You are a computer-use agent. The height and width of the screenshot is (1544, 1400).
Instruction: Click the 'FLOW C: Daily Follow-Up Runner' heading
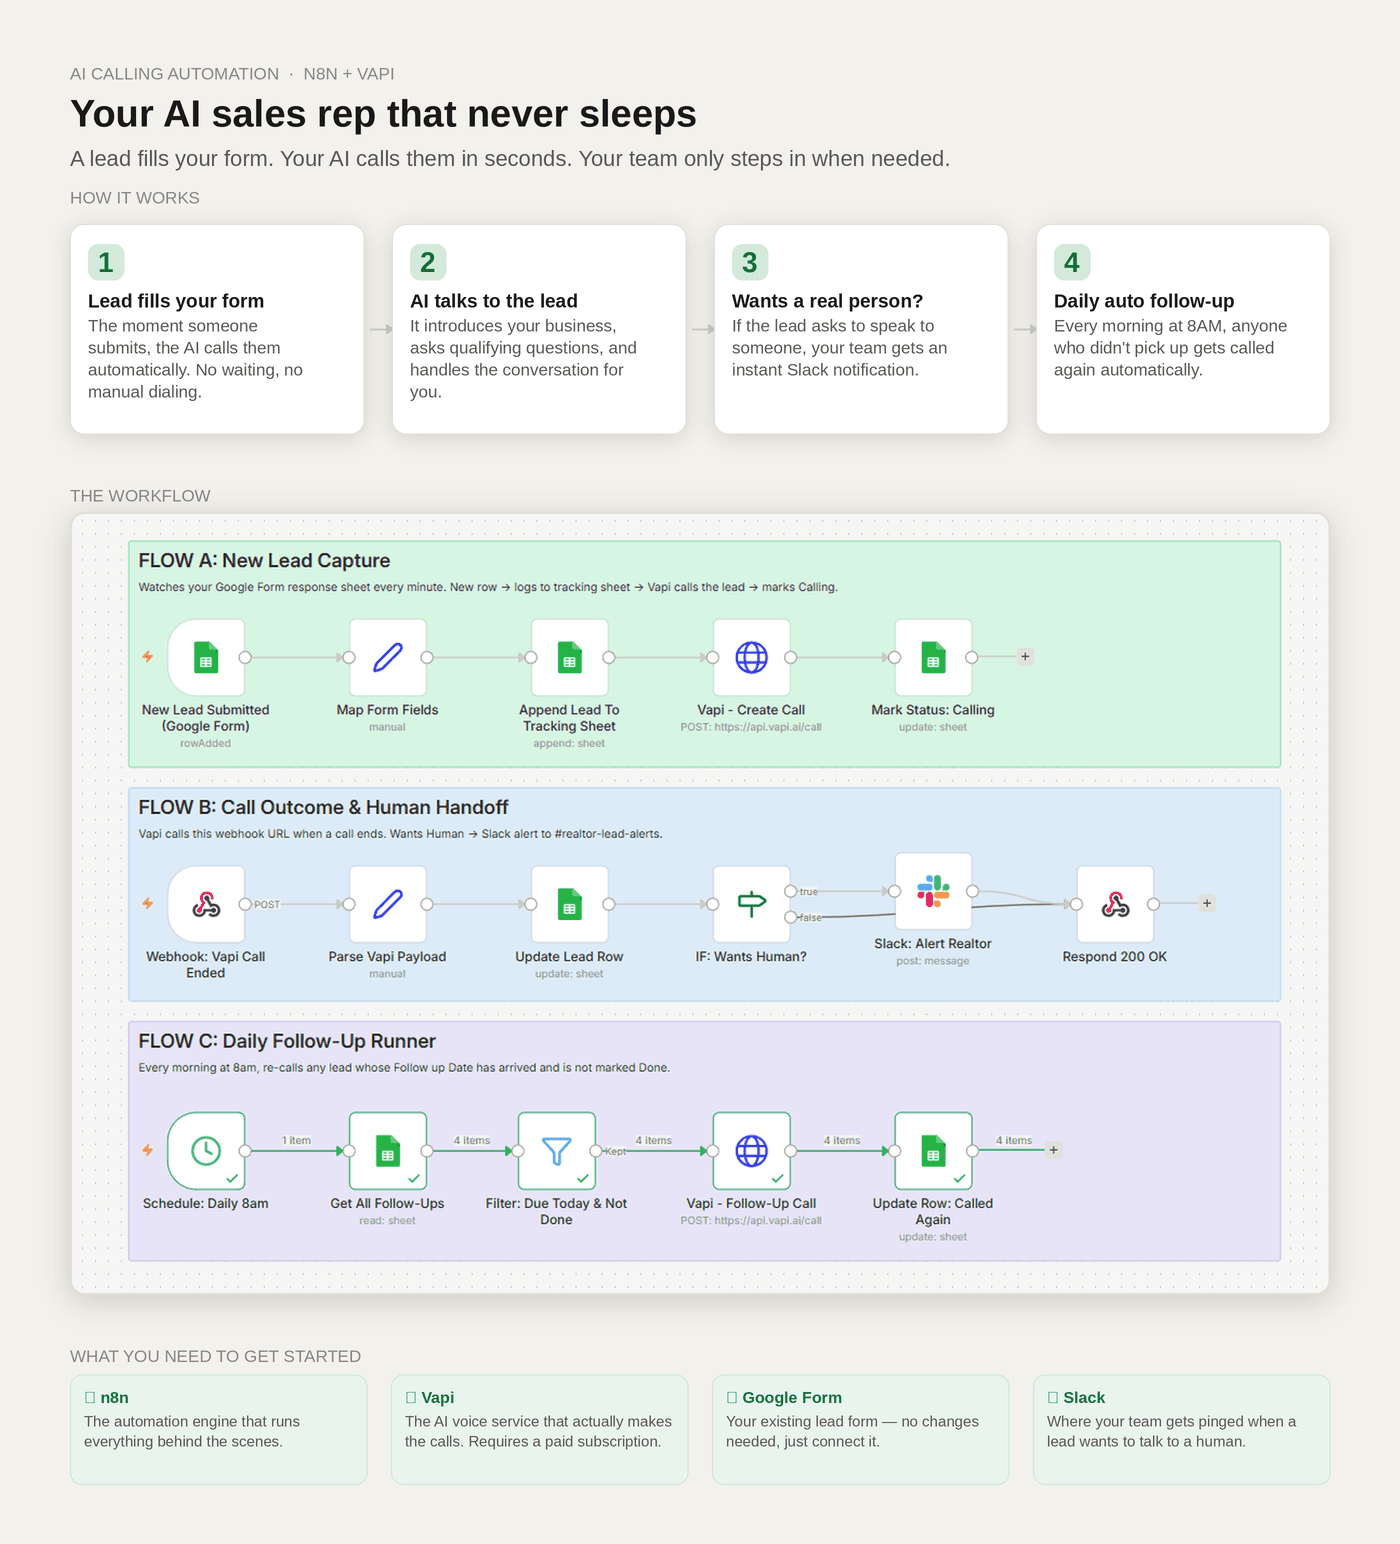[x=287, y=1041]
